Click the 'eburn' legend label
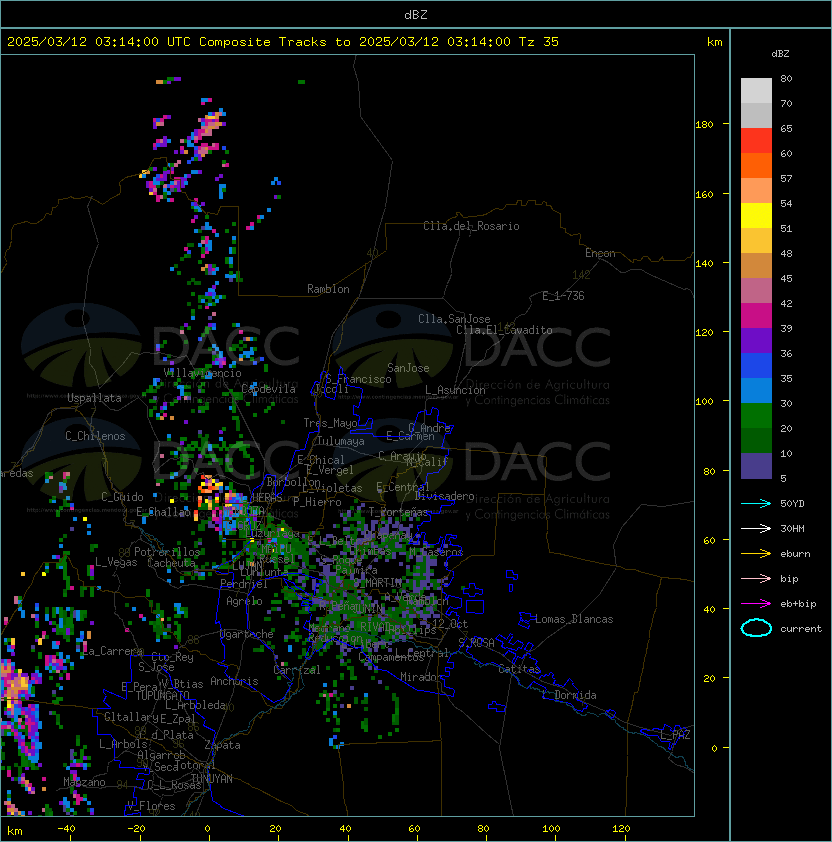 pyautogui.click(x=795, y=554)
